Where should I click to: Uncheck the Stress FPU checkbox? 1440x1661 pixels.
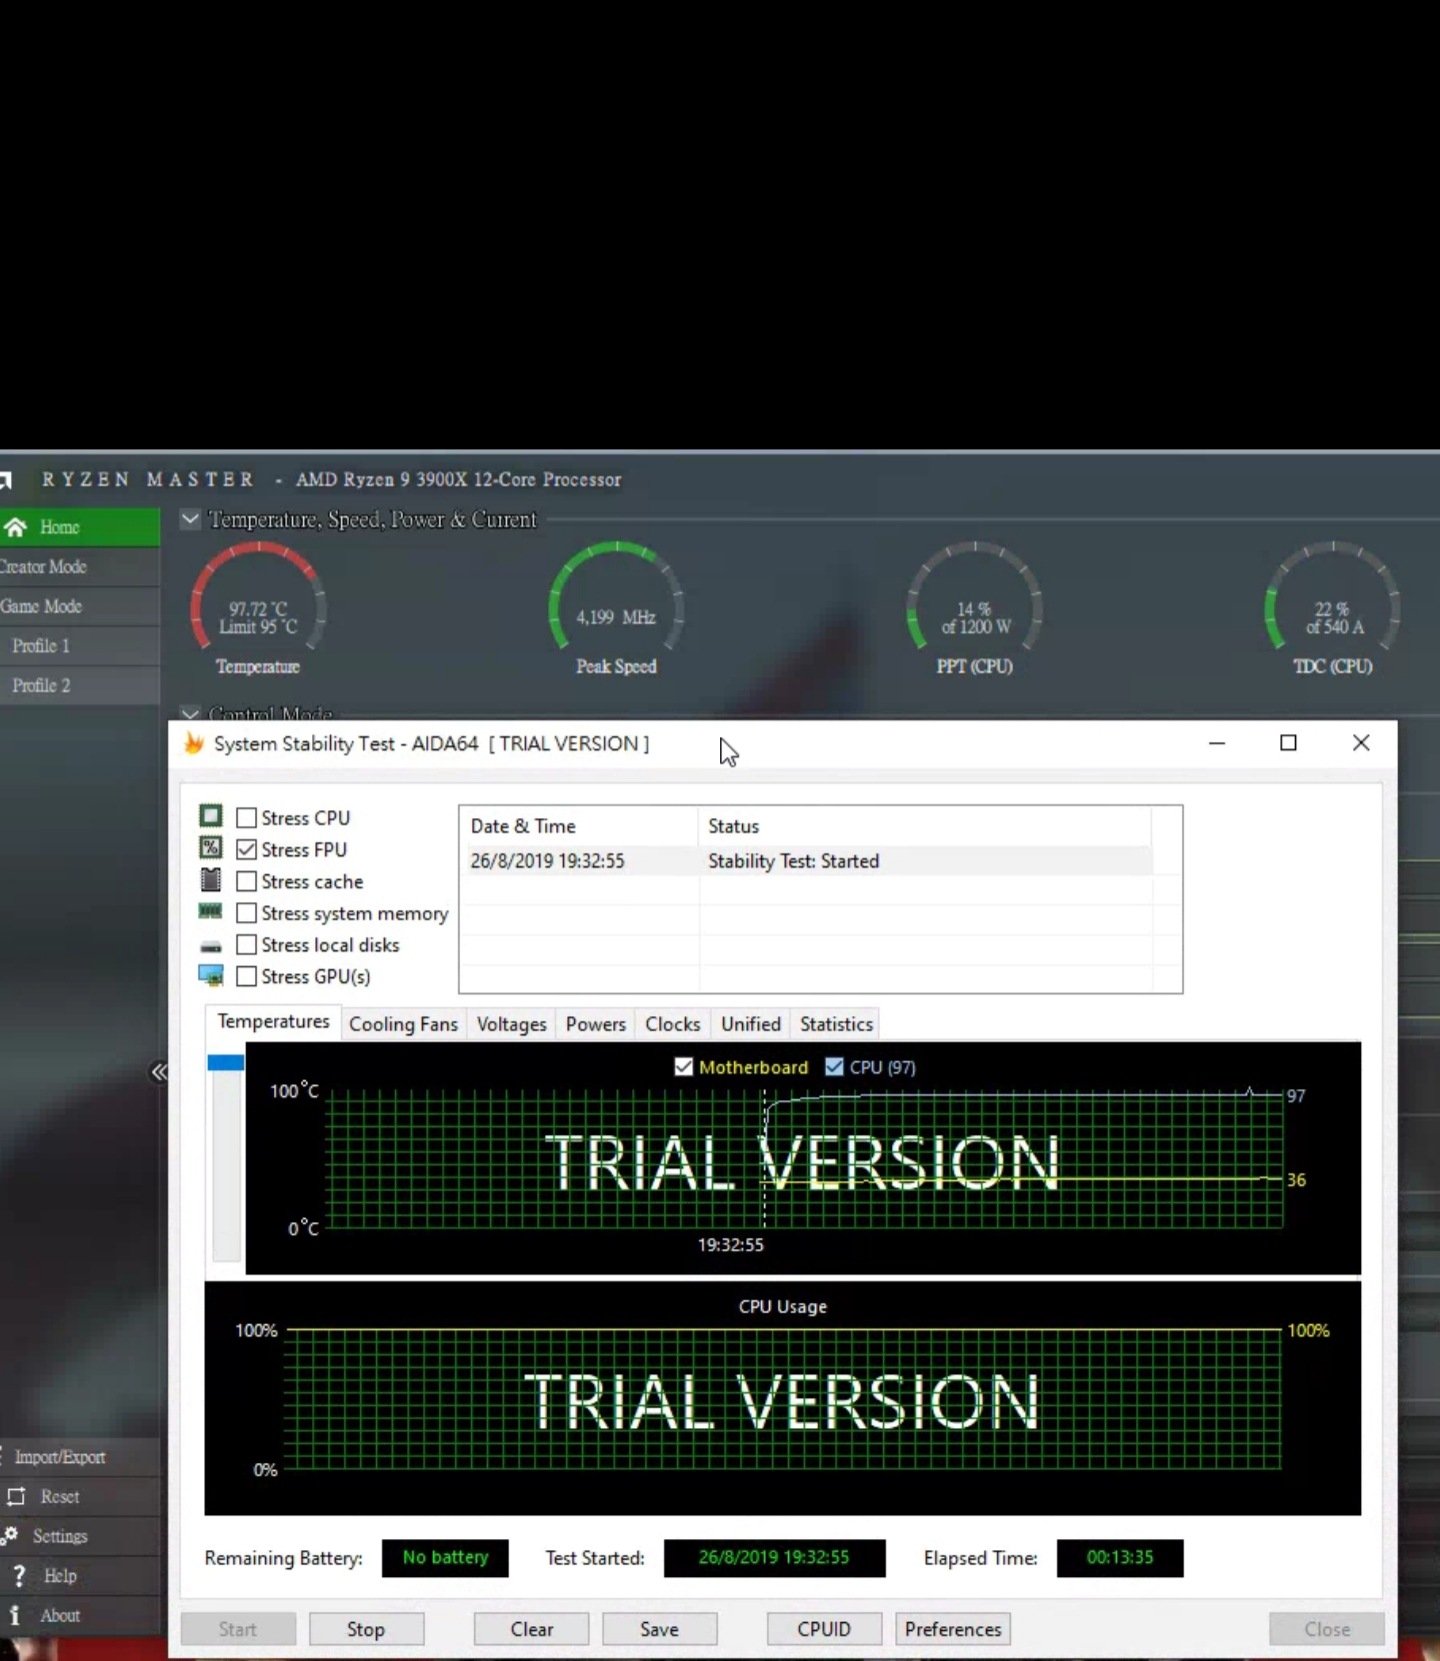[x=246, y=850]
